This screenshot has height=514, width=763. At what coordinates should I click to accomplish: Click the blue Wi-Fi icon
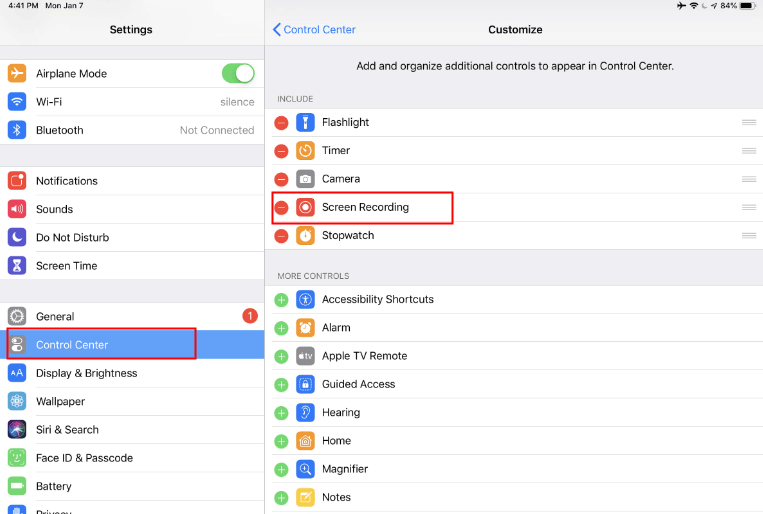pyautogui.click(x=17, y=102)
